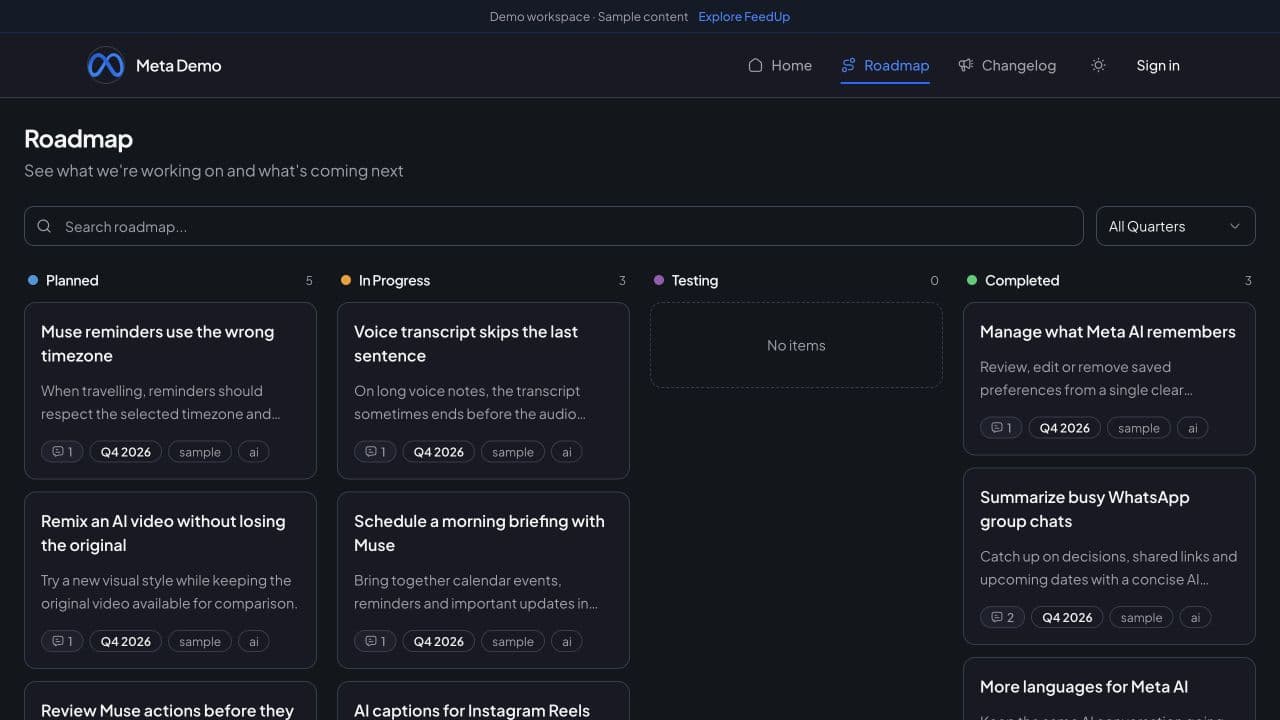This screenshot has width=1280, height=720.
Task: Open the Roadmap tab
Action: pos(885,65)
